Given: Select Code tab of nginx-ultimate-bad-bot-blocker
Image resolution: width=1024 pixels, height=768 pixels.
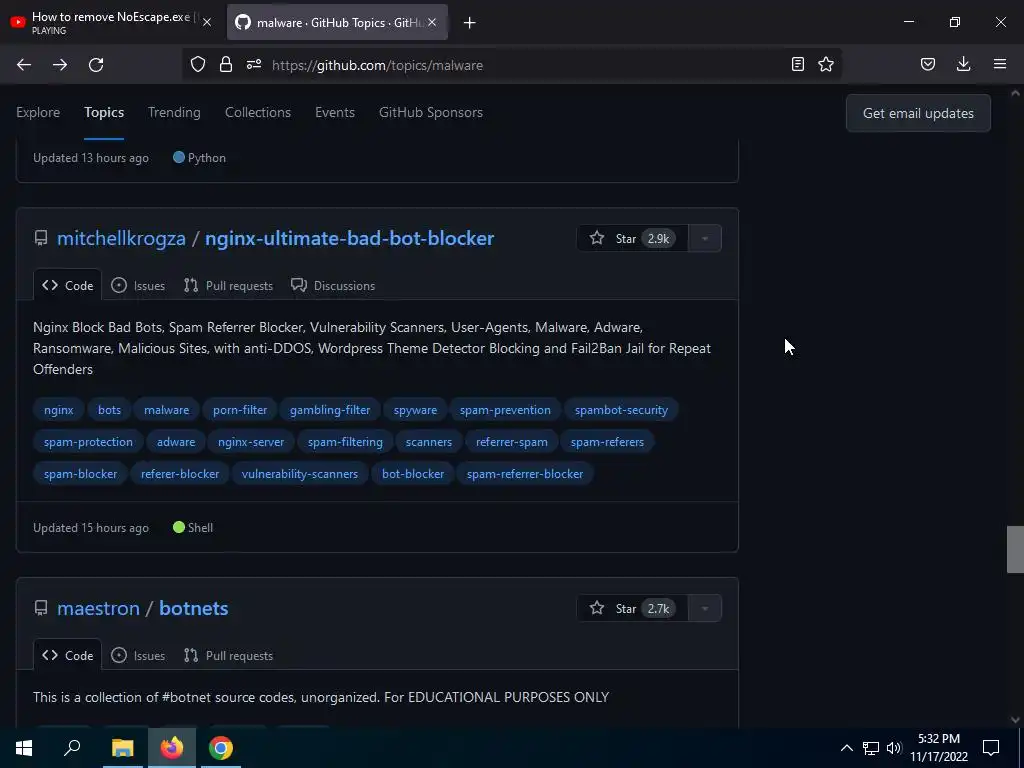Looking at the screenshot, I should (x=68, y=285).
